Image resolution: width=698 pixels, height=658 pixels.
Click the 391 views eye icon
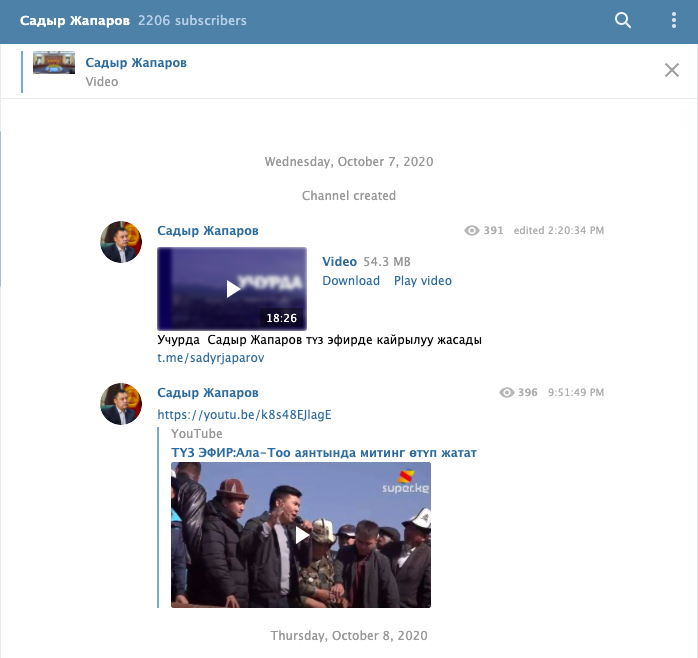(x=473, y=231)
